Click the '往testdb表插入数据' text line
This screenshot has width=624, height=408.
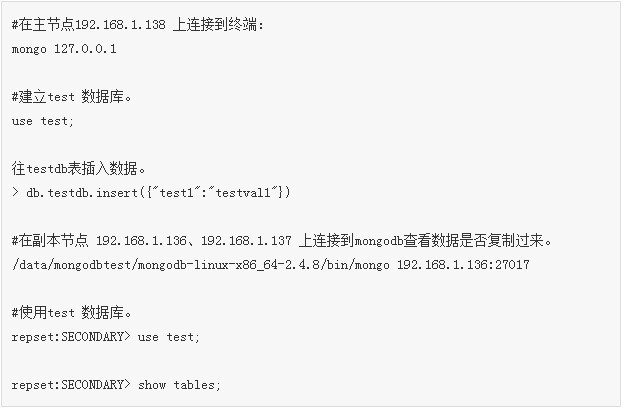click(x=79, y=169)
